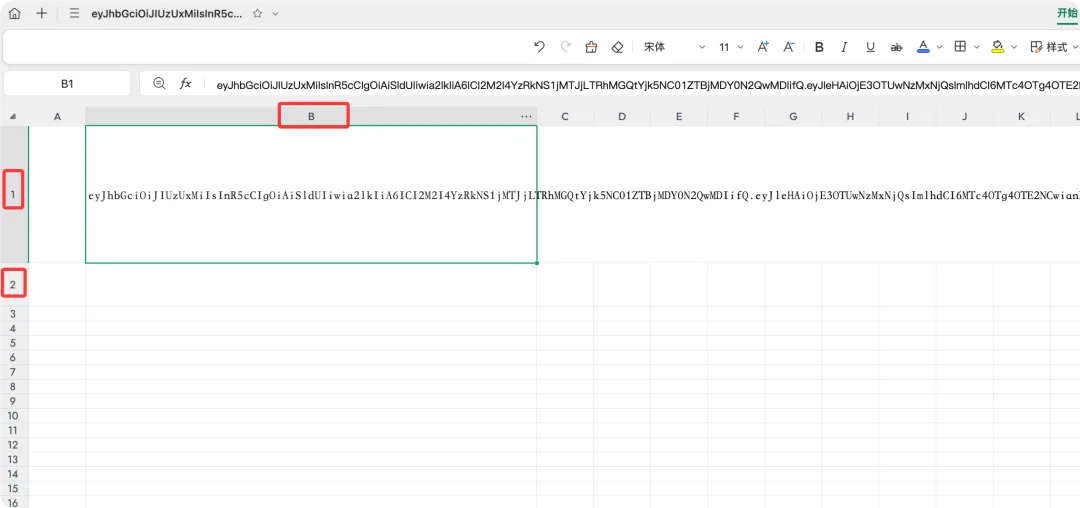Decrease font size with A- icon
The height and width of the screenshot is (508, 1080).
pyautogui.click(x=789, y=47)
